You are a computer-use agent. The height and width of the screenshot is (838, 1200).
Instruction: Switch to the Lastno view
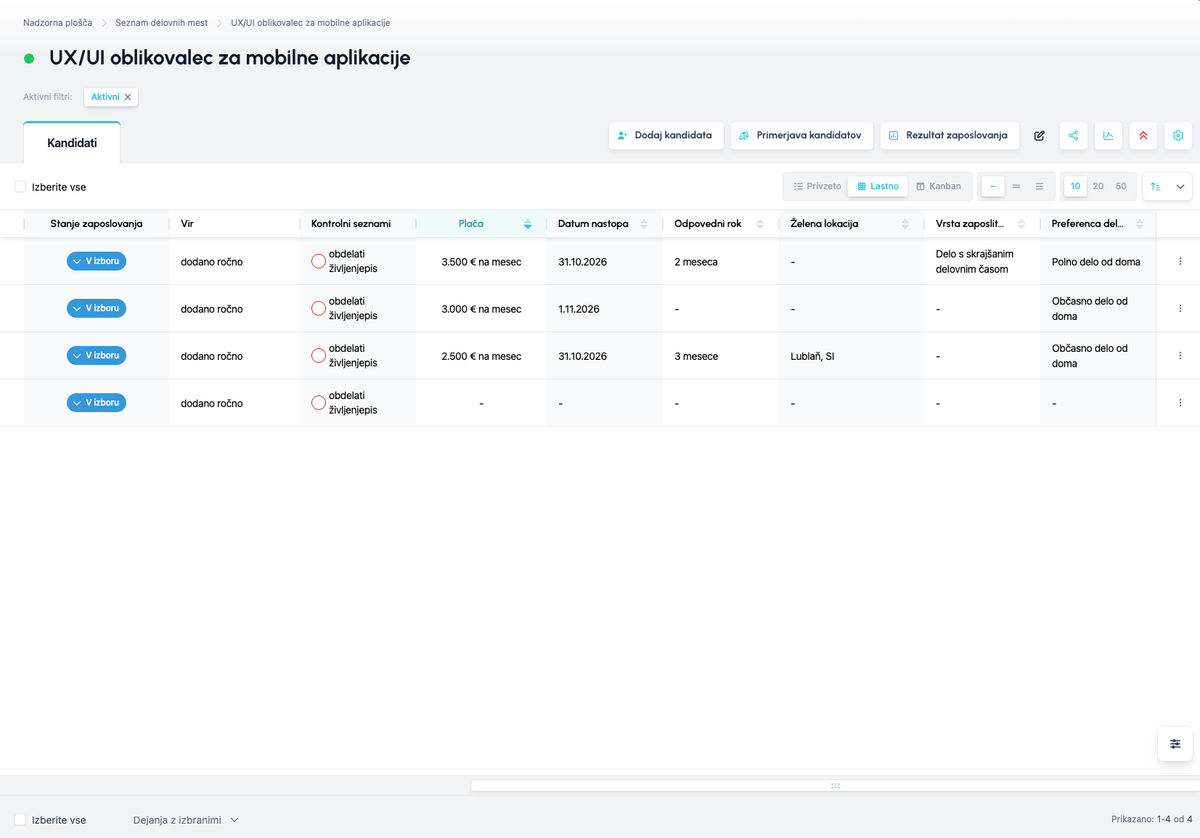pyautogui.click(x=878, y=187)
